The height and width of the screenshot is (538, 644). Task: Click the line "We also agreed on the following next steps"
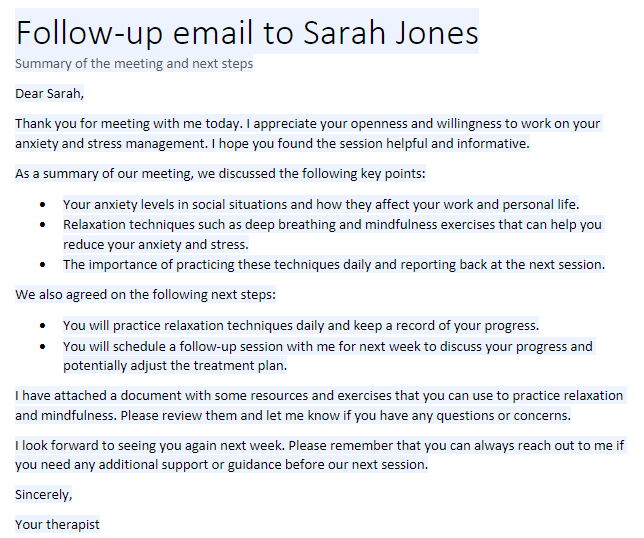(145, 294)
